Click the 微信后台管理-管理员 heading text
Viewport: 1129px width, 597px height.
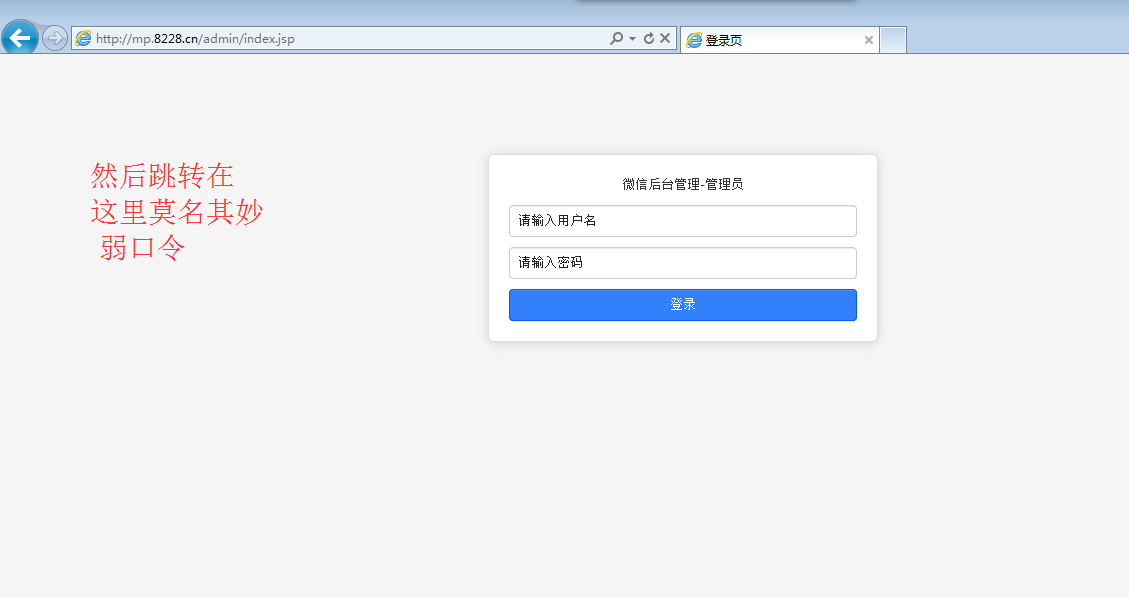click(683, 184)
